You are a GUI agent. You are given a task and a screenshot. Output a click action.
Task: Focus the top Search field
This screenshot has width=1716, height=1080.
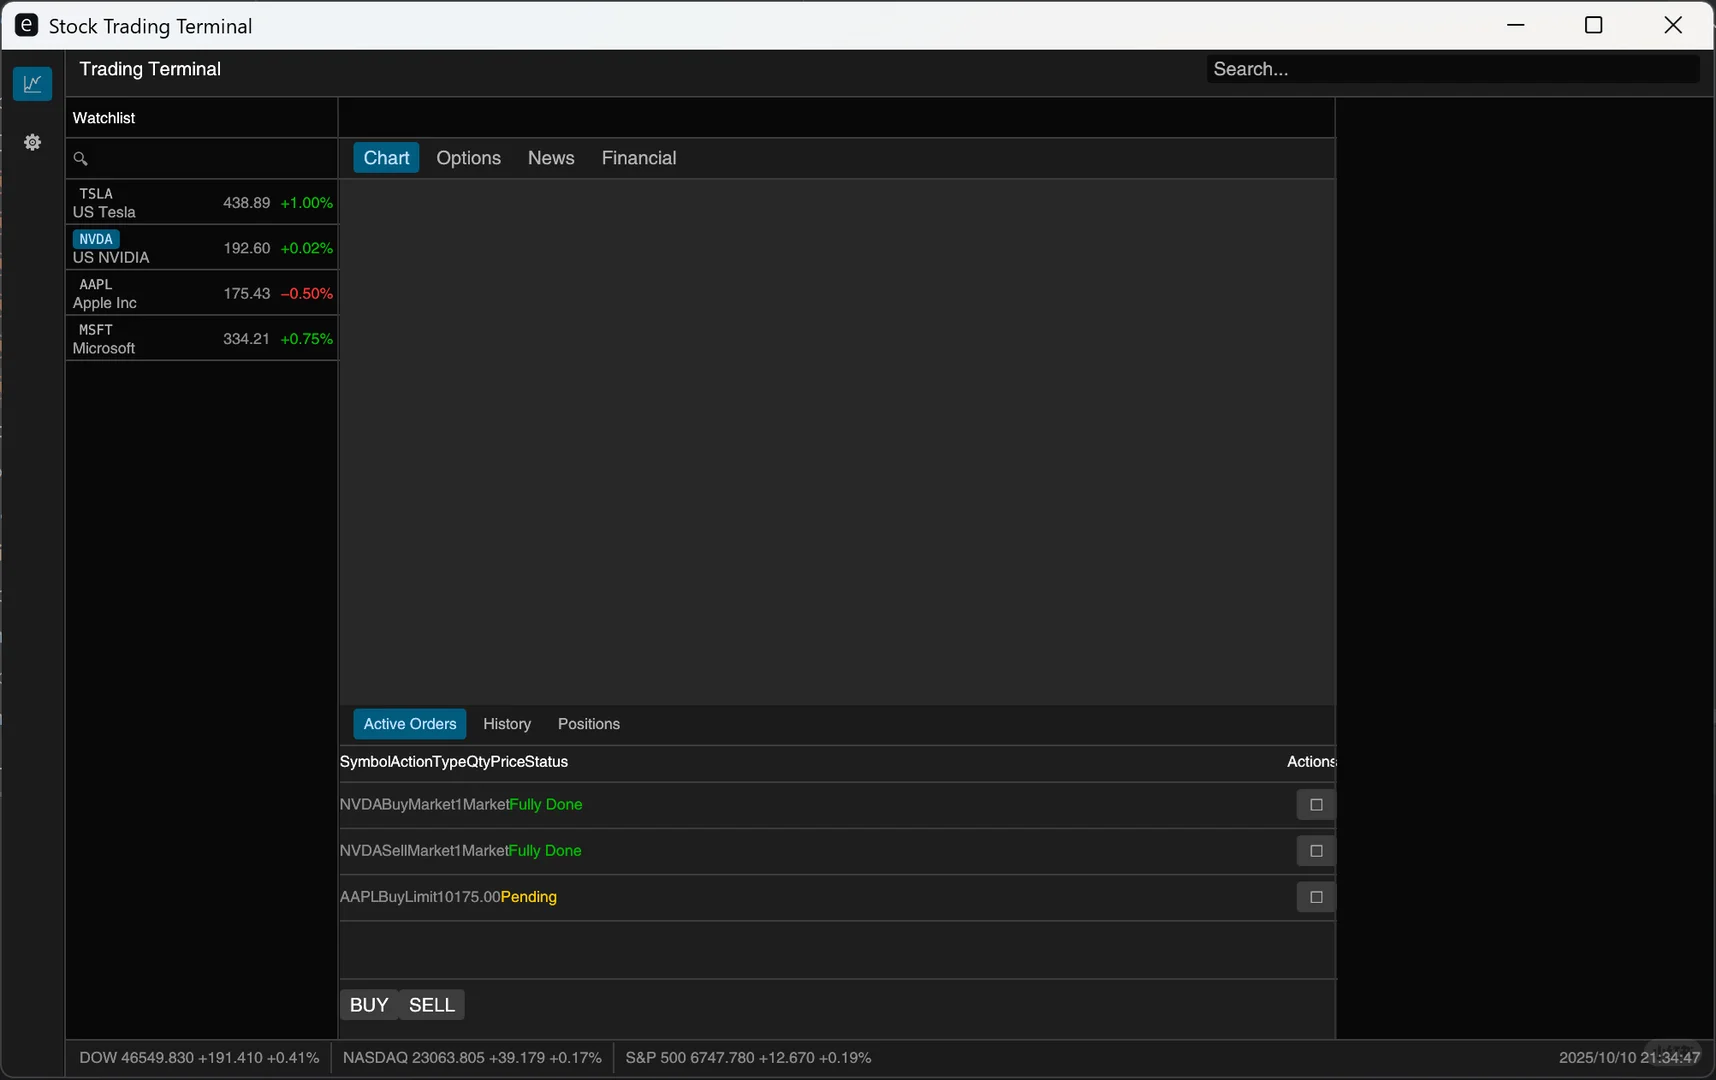tap(1452, 69)
